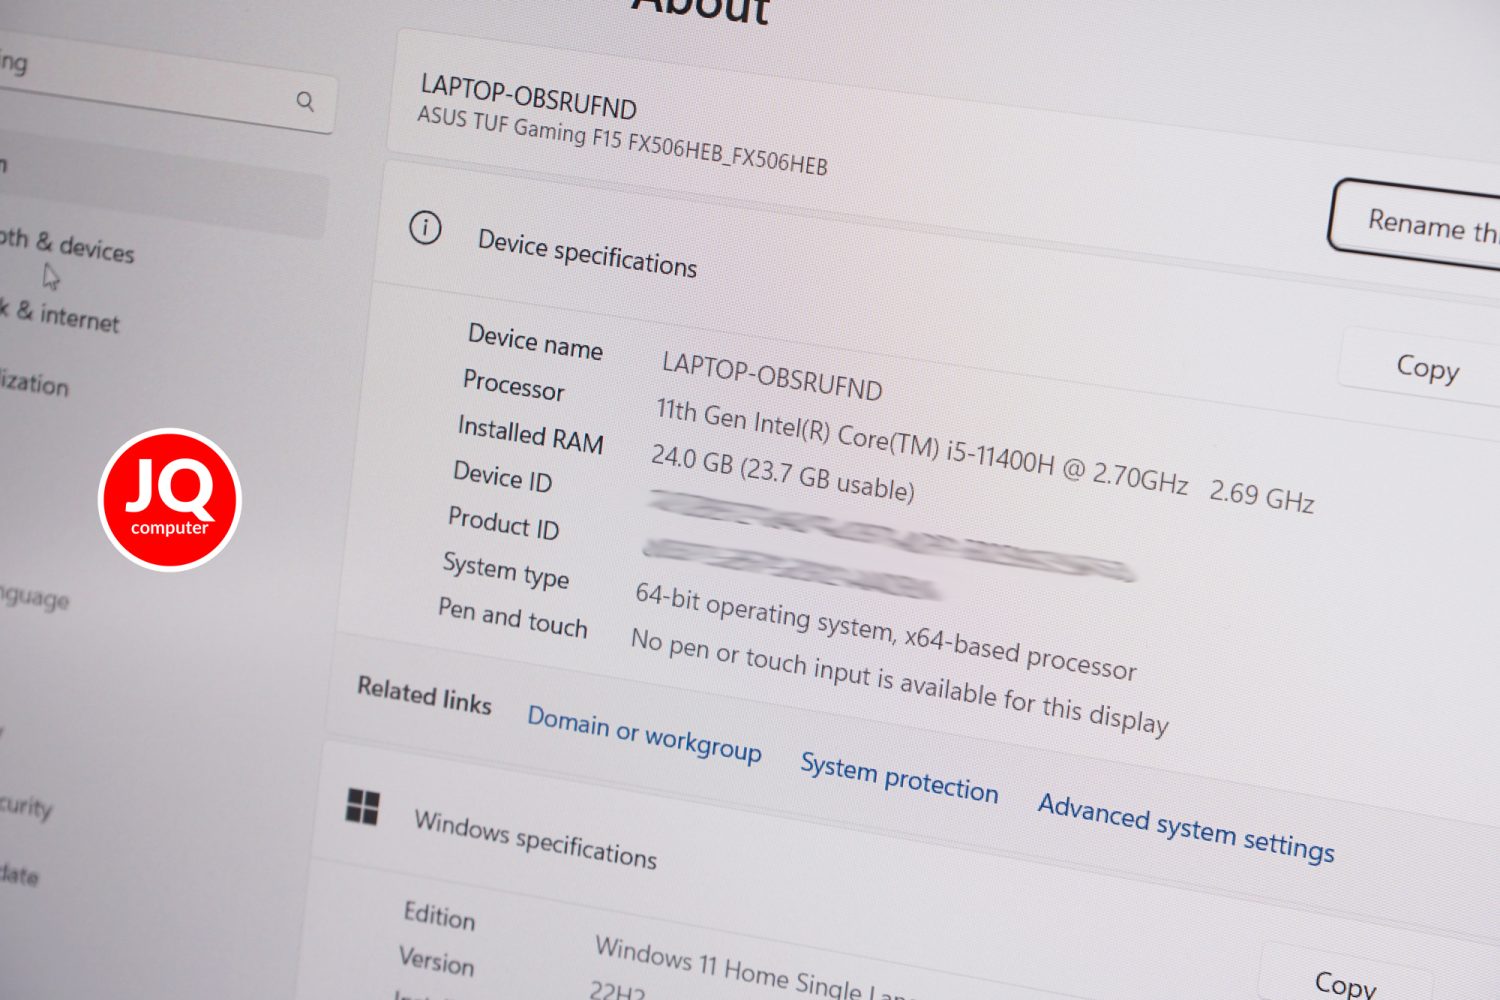Open Network & internet in the sidebar
The width and height of the screenshot is (1500, 1000).
click(x=60, y=316)
